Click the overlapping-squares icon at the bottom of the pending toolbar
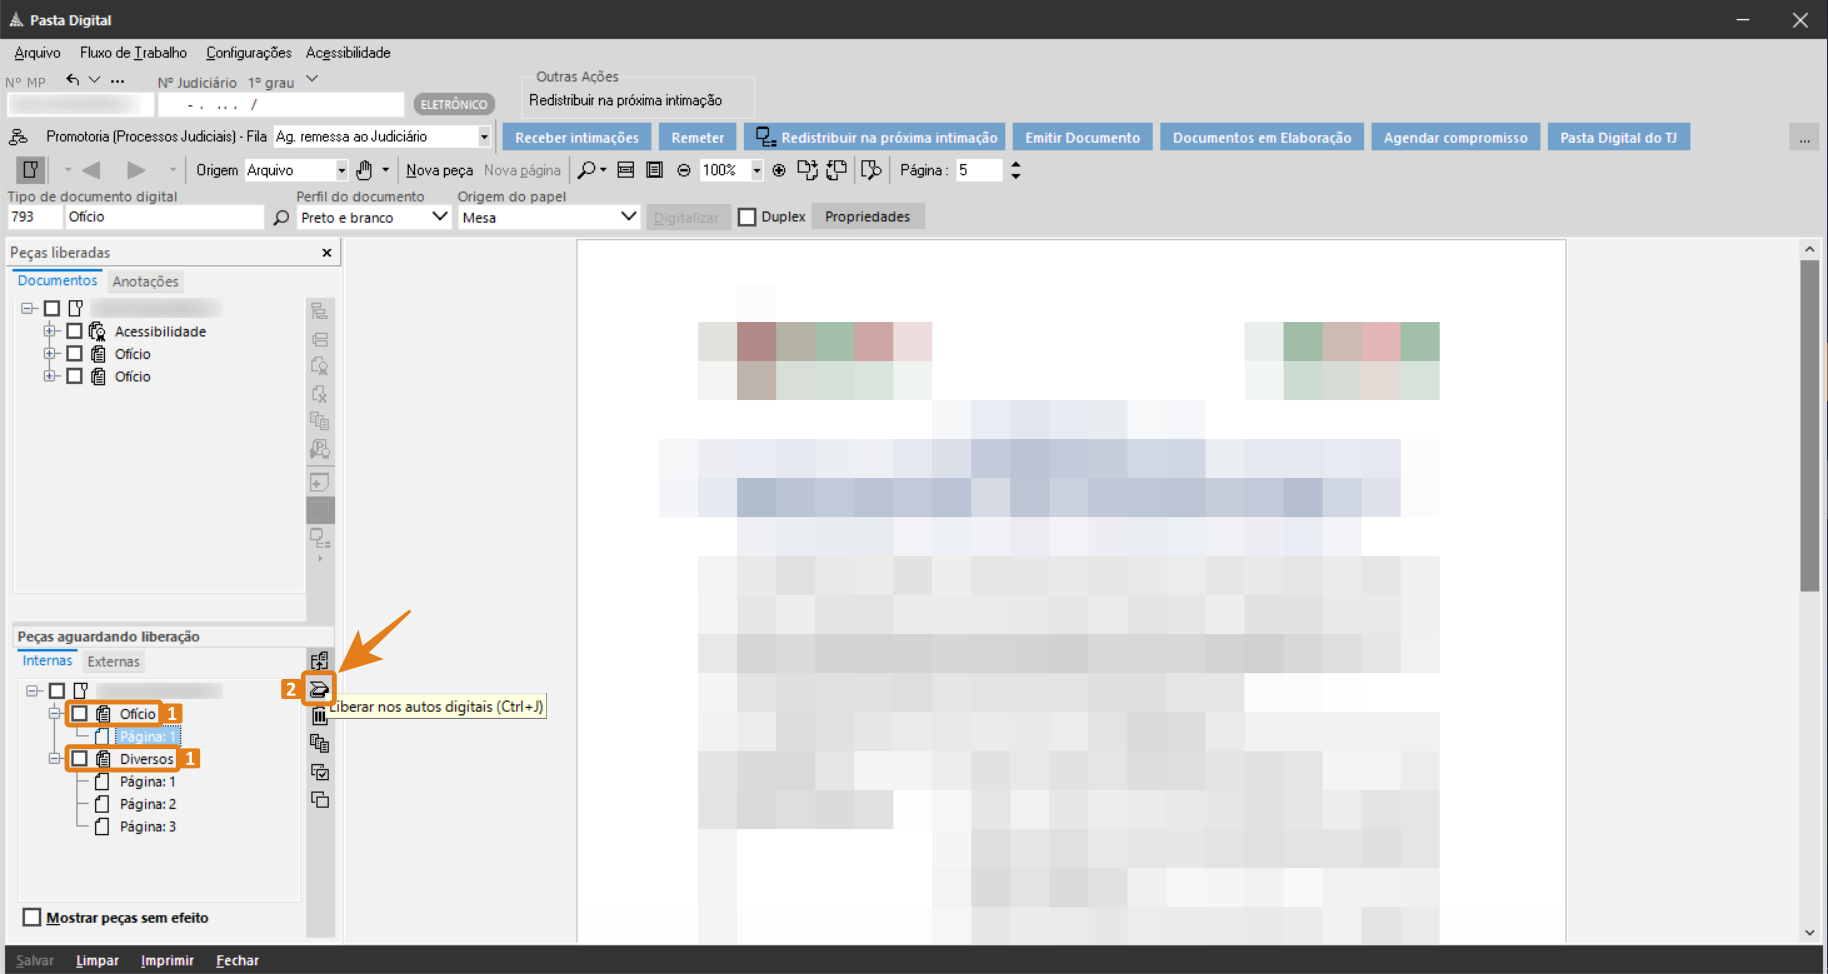1828x974 pixels. pos(319,800)
